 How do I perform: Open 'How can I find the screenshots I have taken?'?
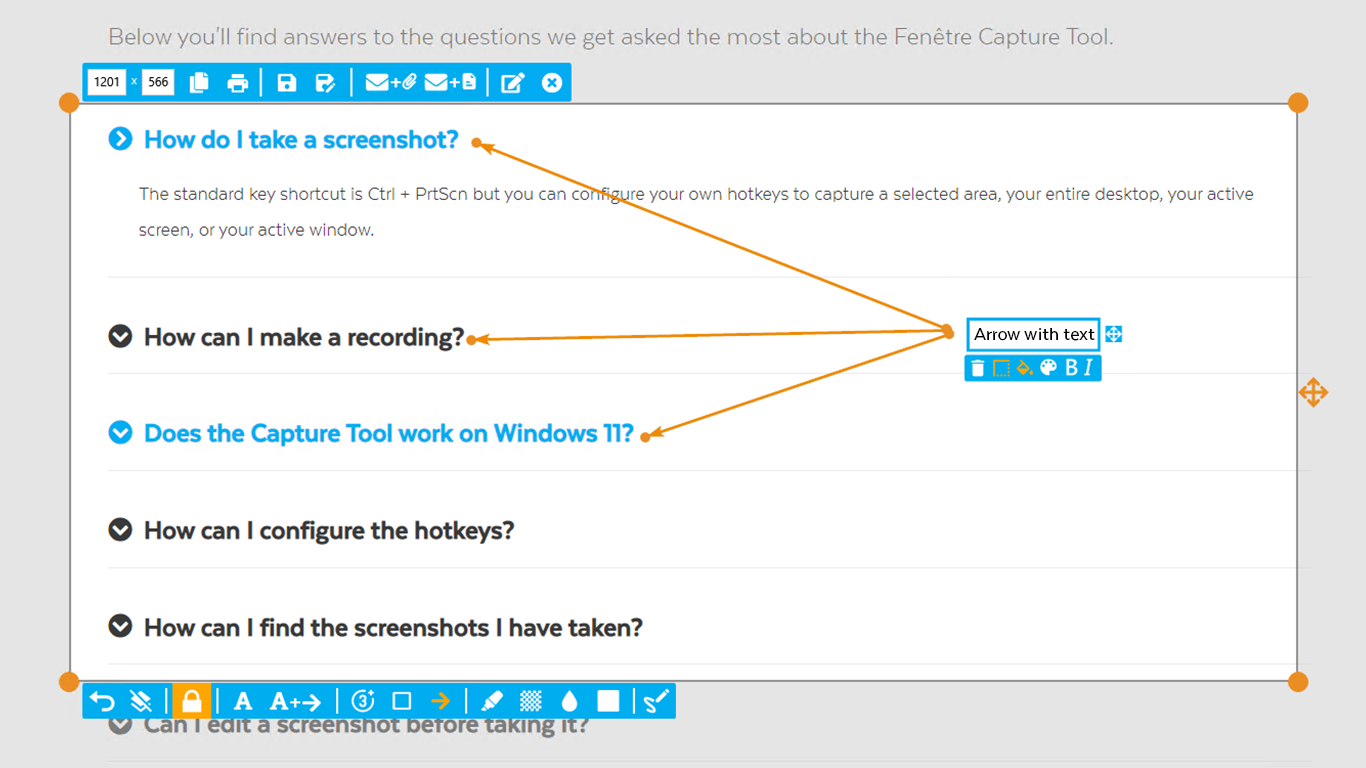click(x=393, y=627)
